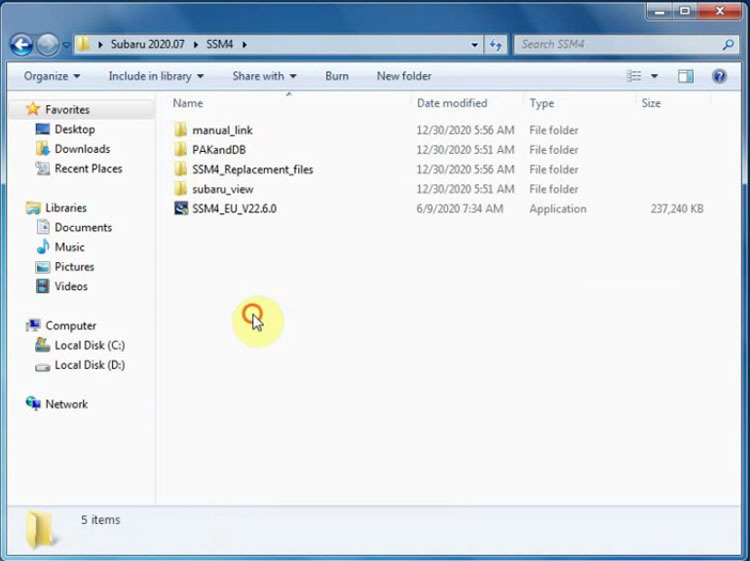Screen dimensions: 750x561
Task: Click the folder icon in address bar
Action: [83, 44]
